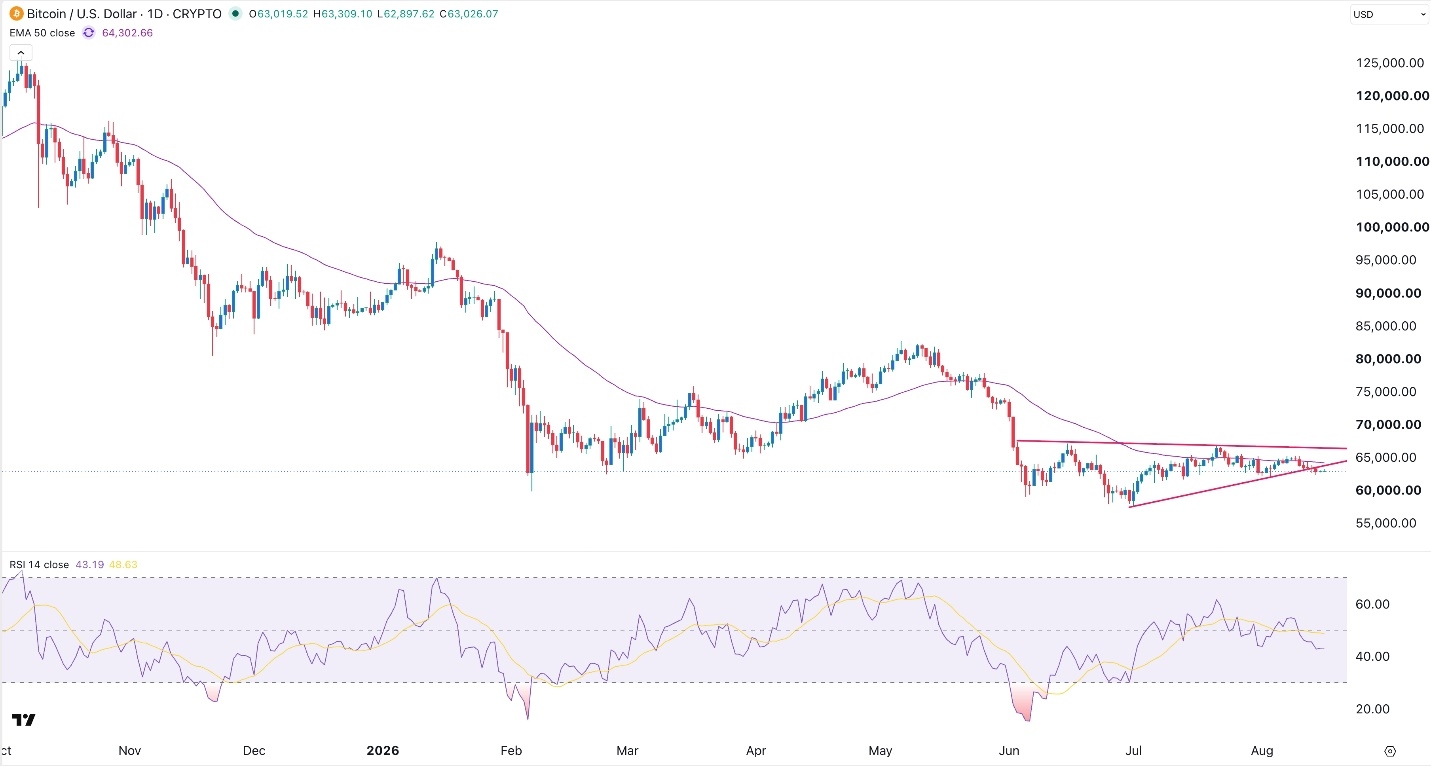Click the RSI 20.00 axis label
The image size is (1431, 766).
[1373, 709]
